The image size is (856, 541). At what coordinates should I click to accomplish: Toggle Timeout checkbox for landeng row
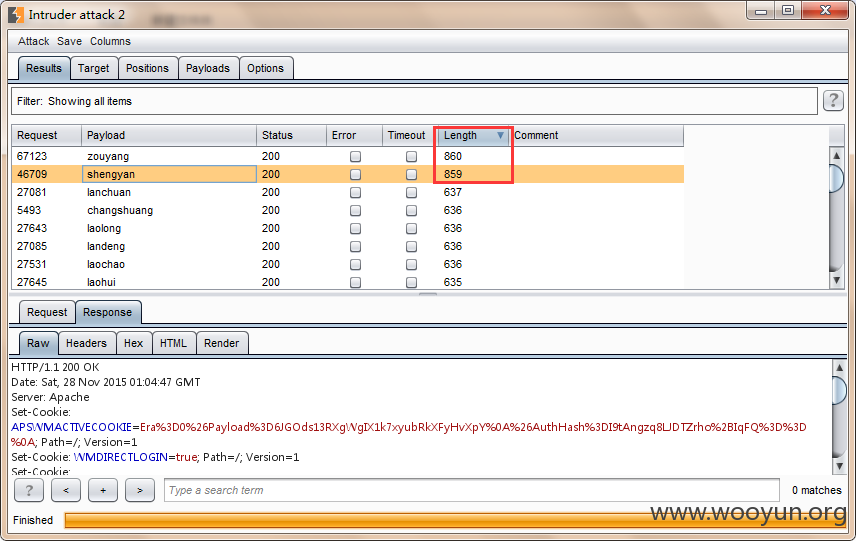pos(412,247)
